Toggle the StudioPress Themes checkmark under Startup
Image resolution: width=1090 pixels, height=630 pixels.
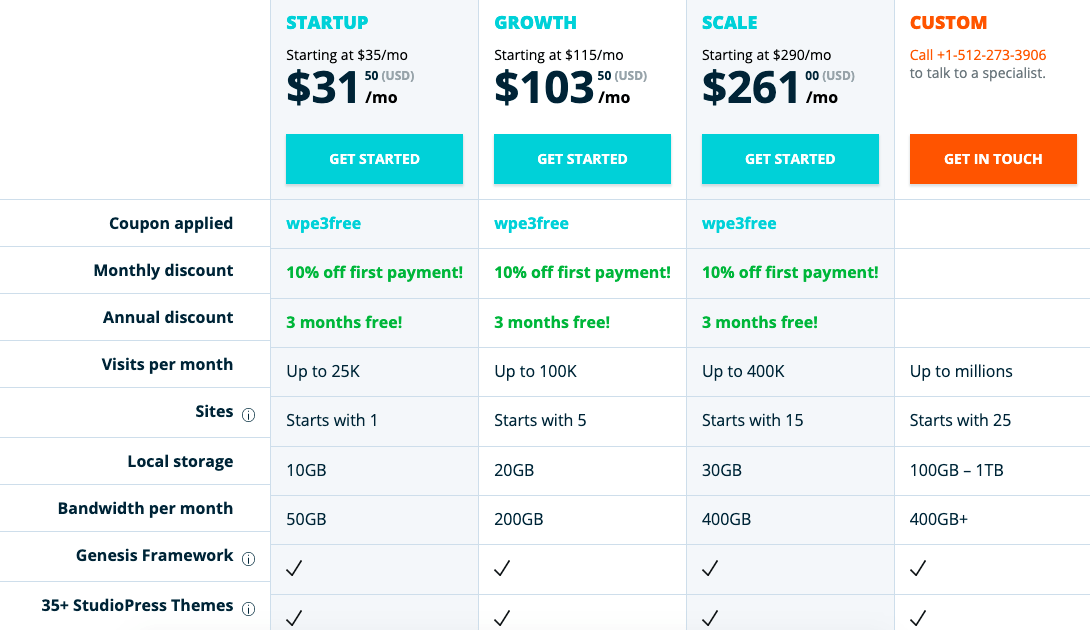(293, 618)
